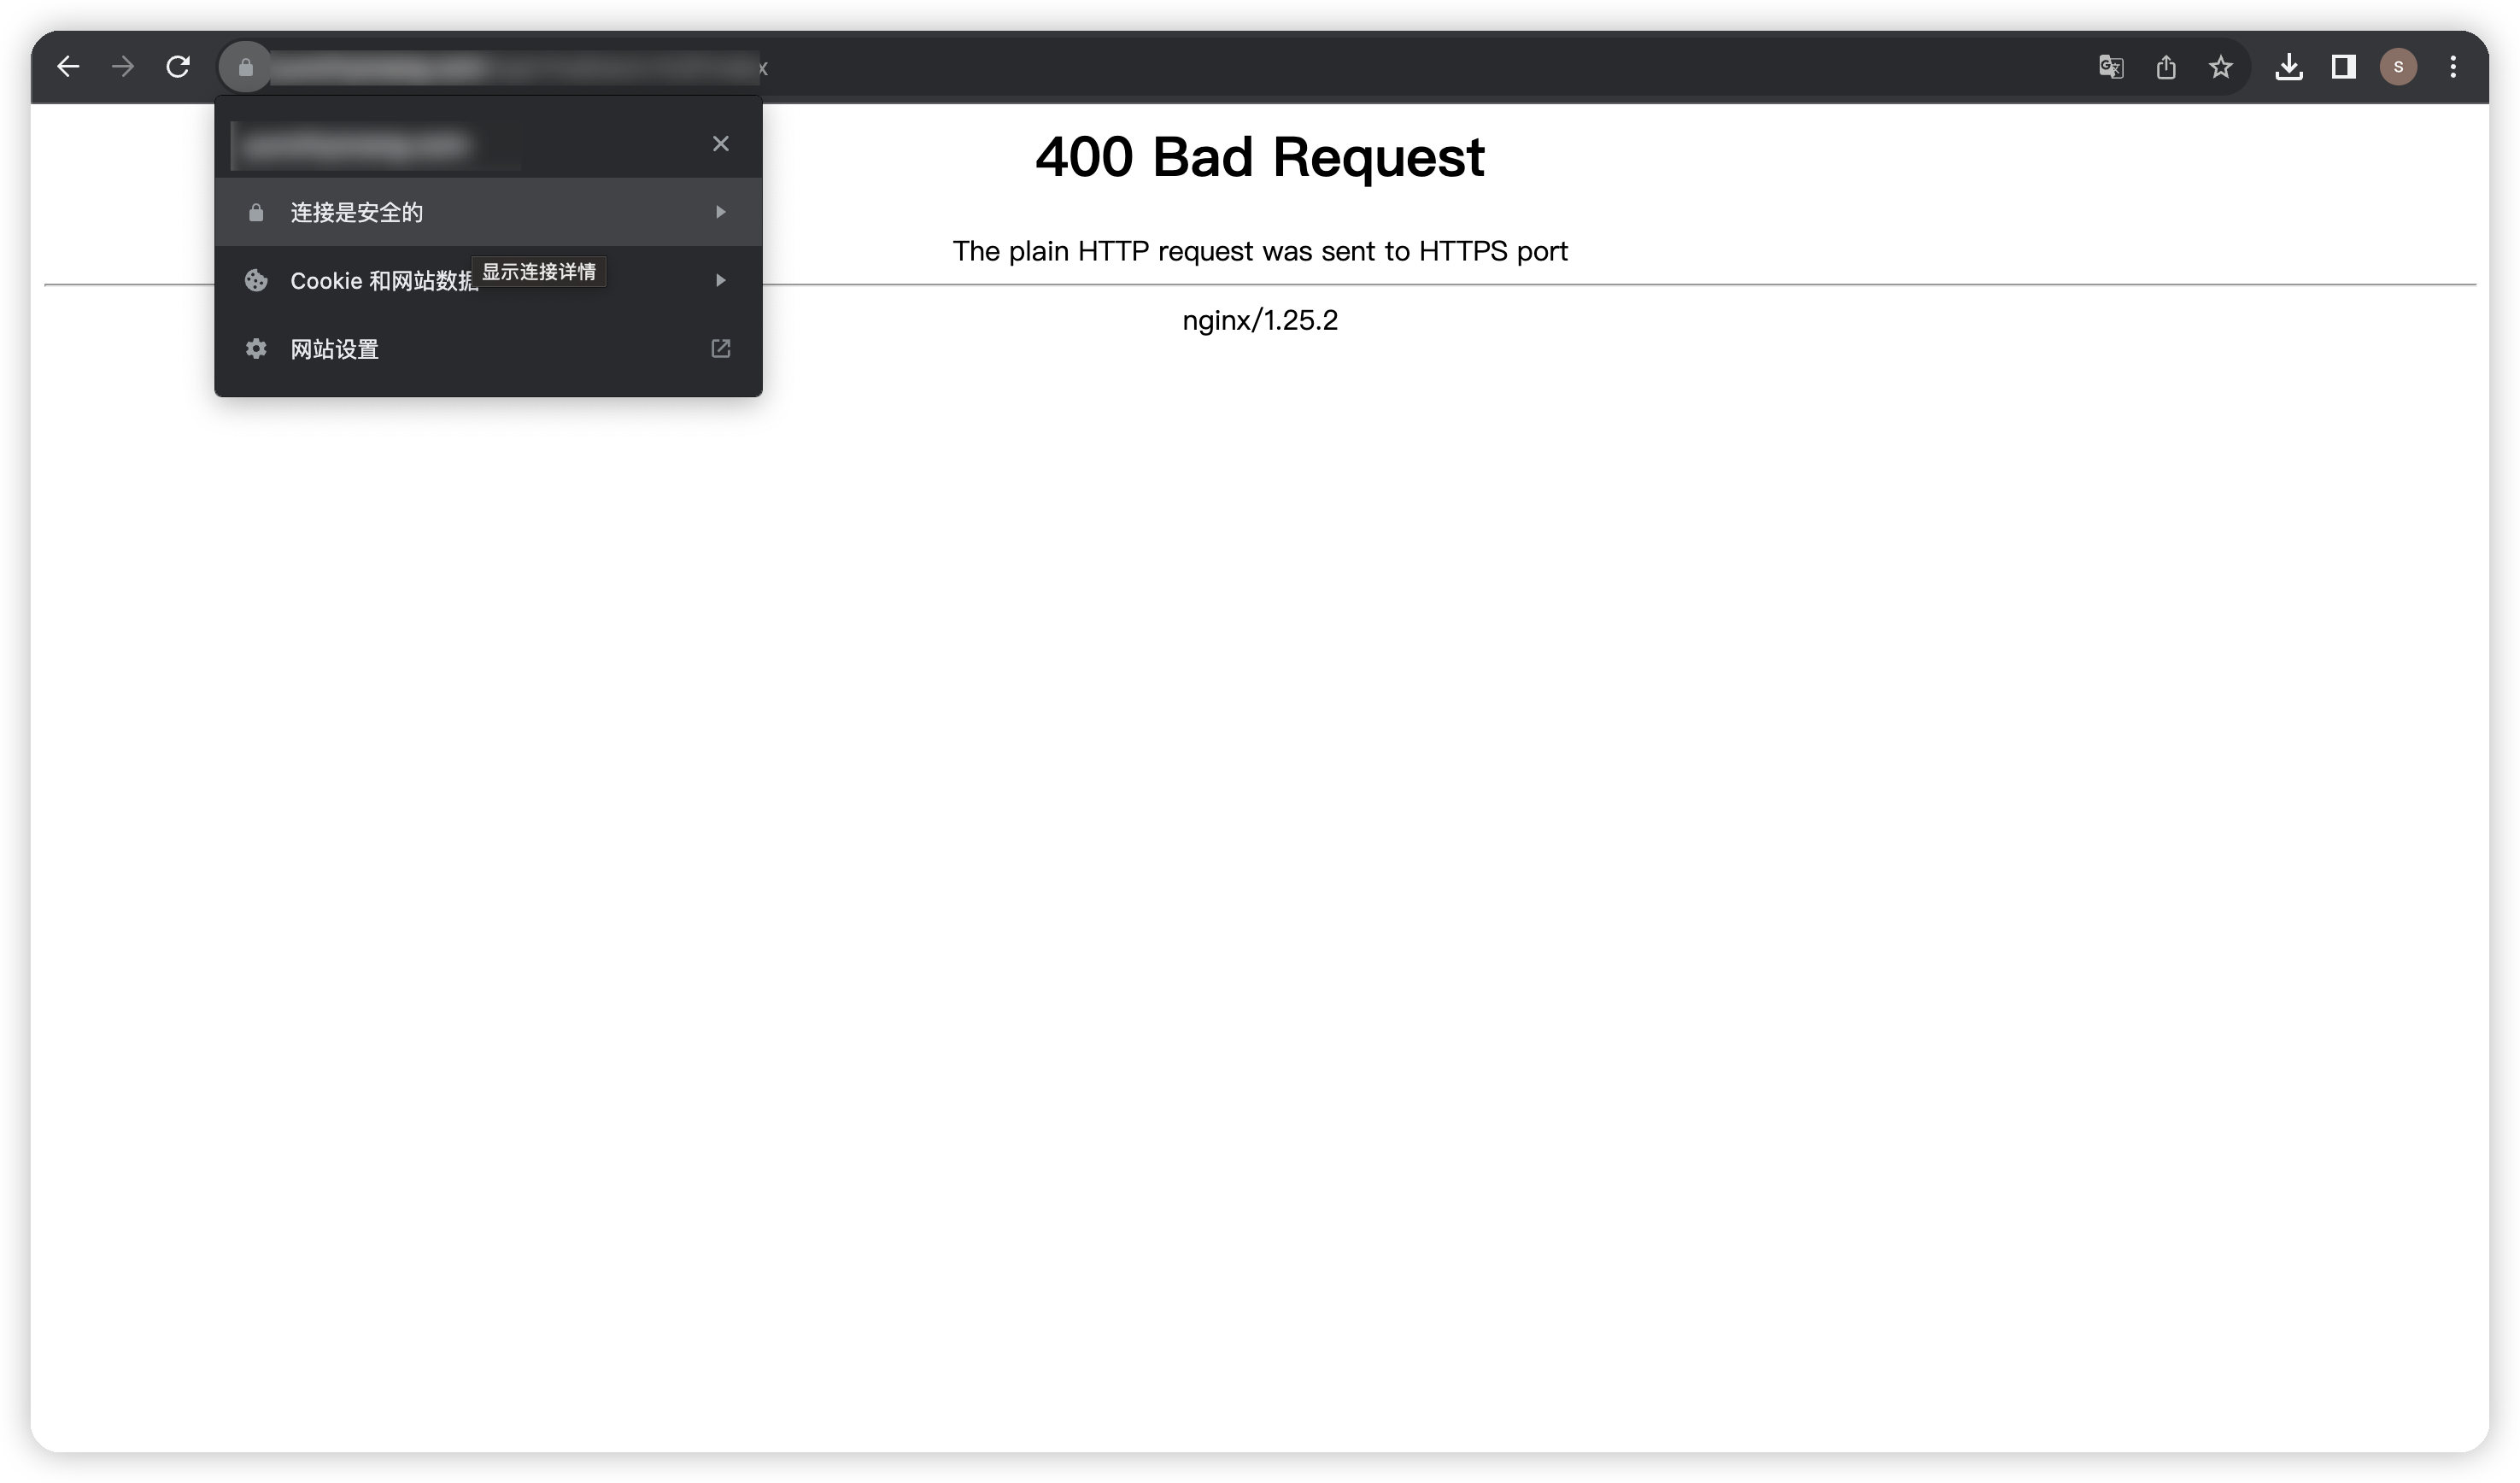Open Cookie 和网站数据 entry
This screenshot has width=2520, height=1483.
click(488, 281)
